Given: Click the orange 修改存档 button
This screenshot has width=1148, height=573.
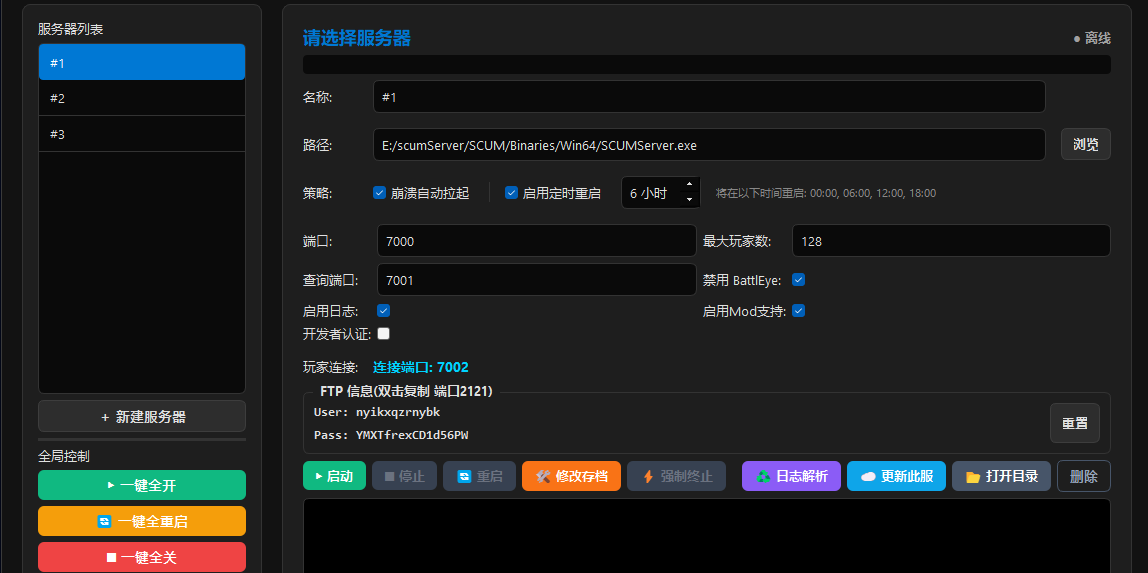Looking at the screenshot, I should 571,476.
